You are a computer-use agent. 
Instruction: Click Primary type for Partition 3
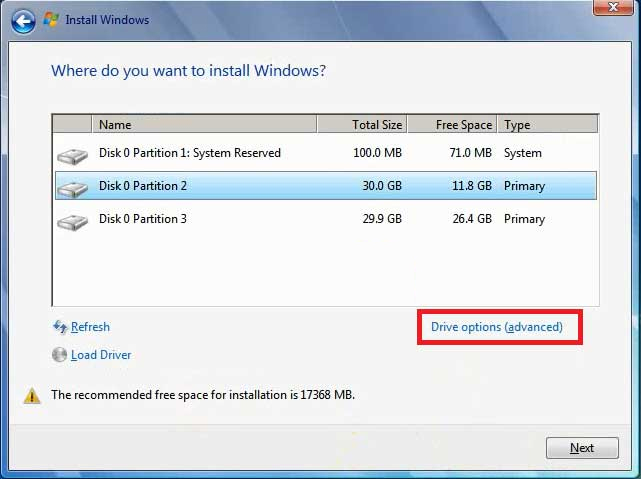click(524, 219)
